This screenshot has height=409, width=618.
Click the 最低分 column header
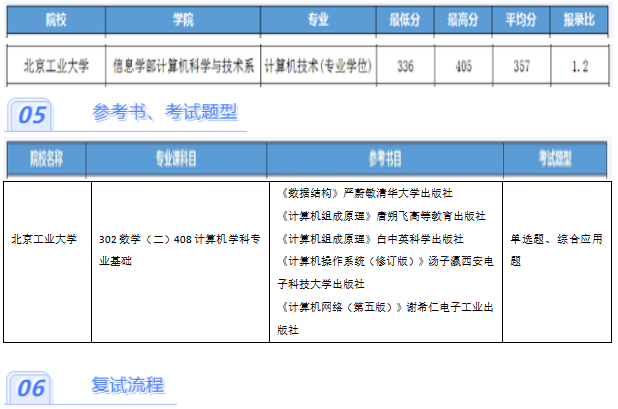tap(405, 19)
